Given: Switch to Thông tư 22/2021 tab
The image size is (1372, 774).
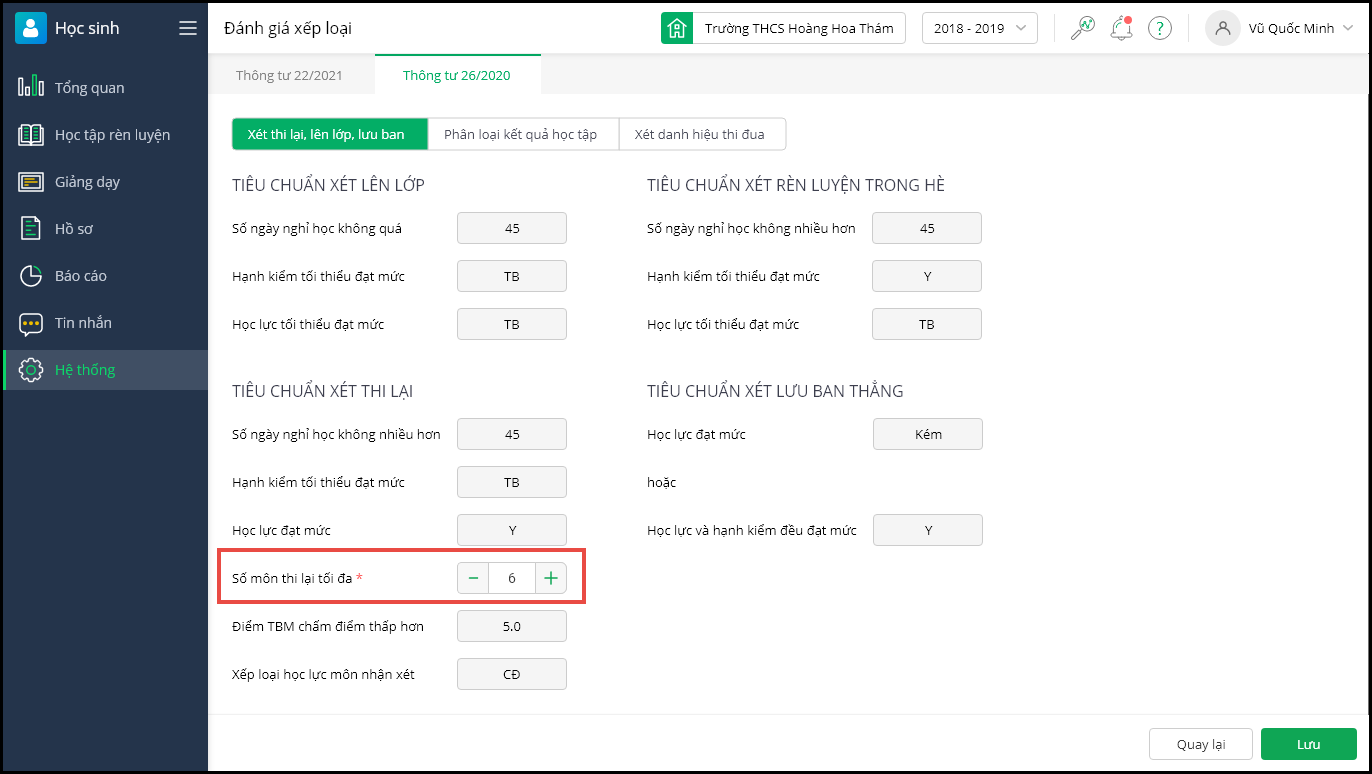Looking at the screenshot, I should coord(287,75).
